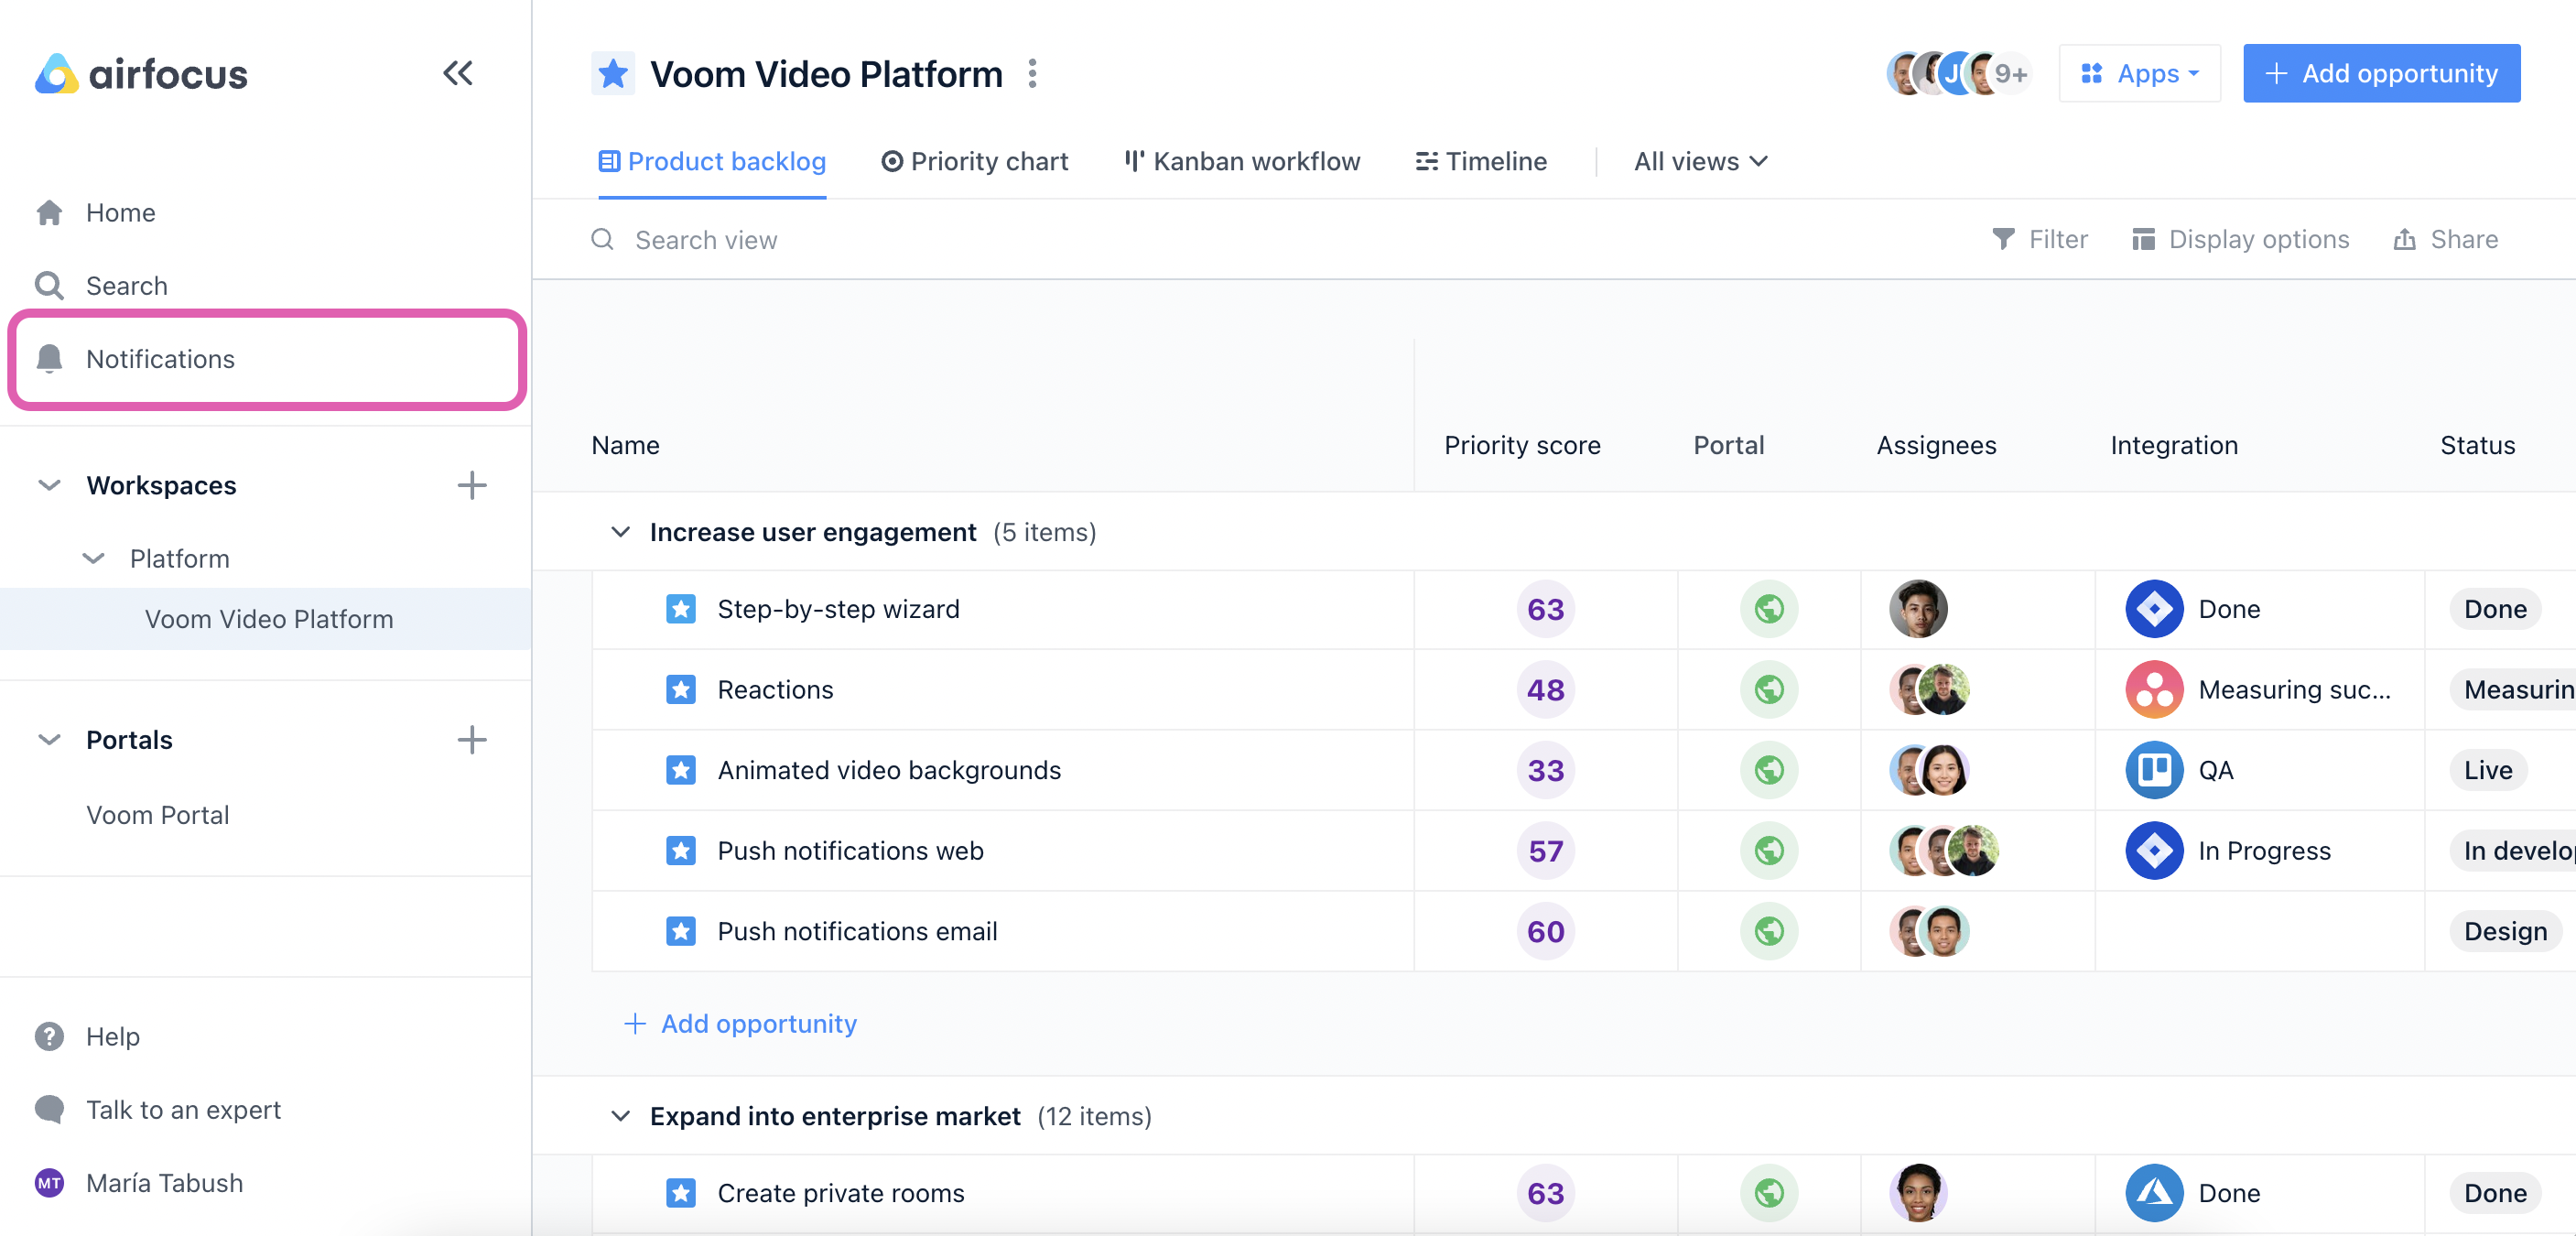
Task: Click the Talk to an expert chat icon
Action: [49, 1110]
